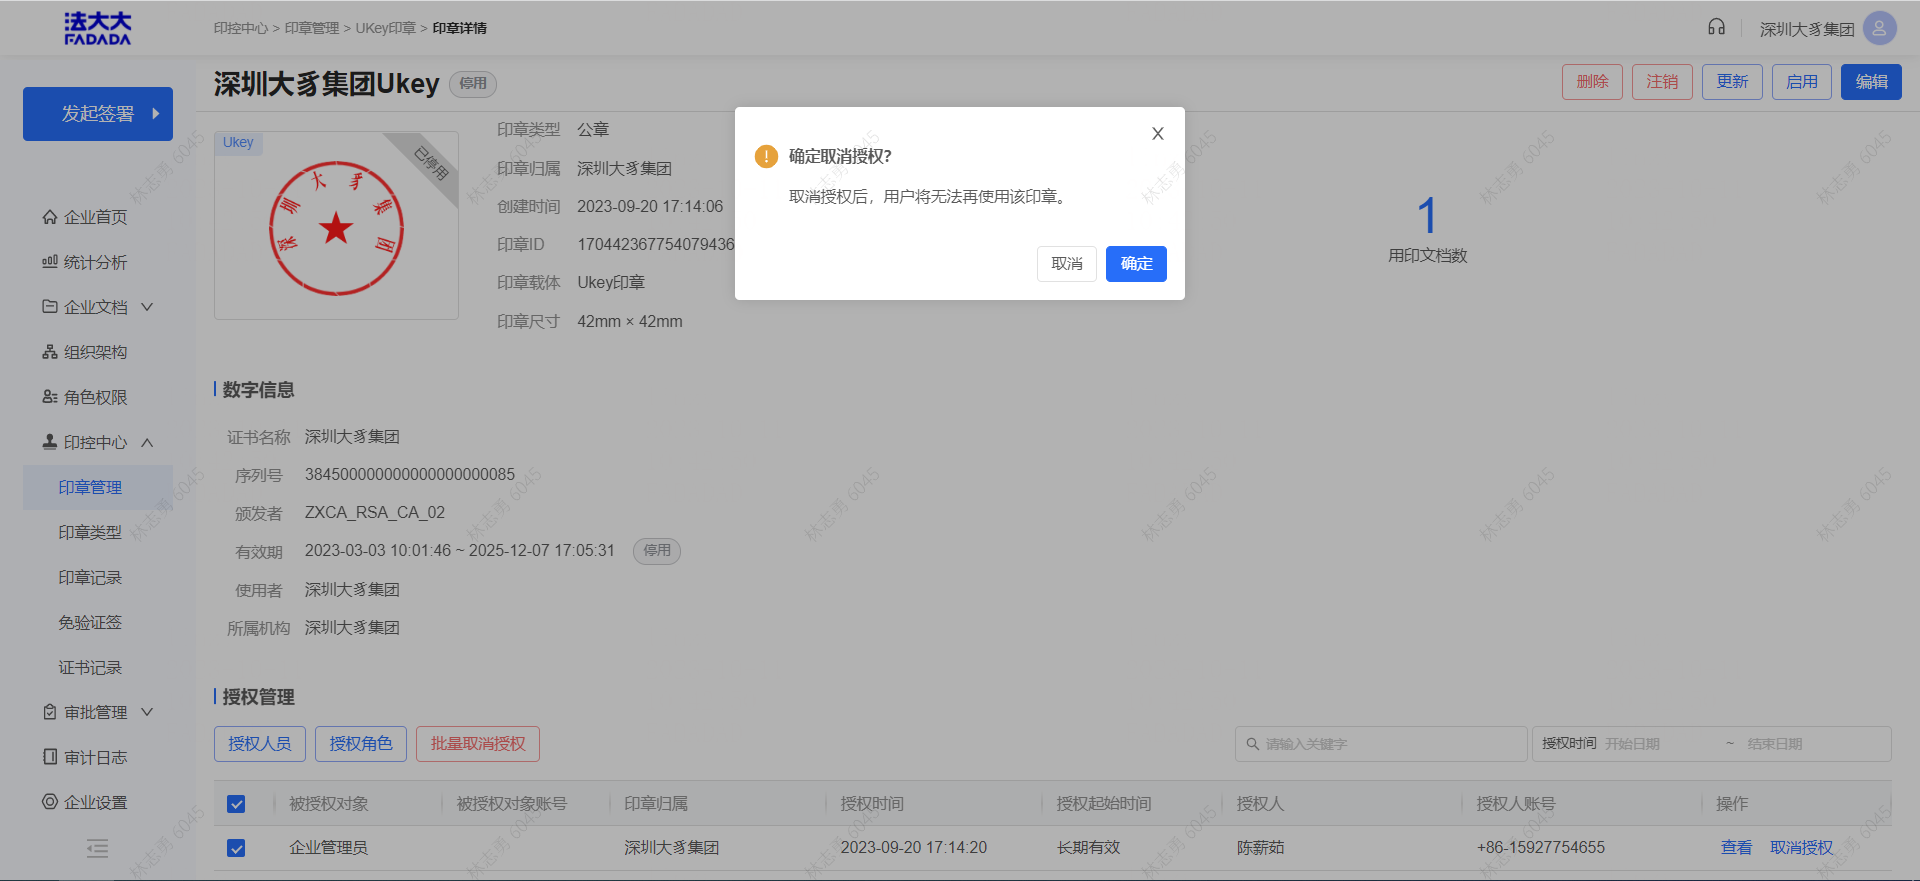The width and height of the screenshot is (1920, 881).
Task: Open 审计日志 in sidebar
Action: 96,757
